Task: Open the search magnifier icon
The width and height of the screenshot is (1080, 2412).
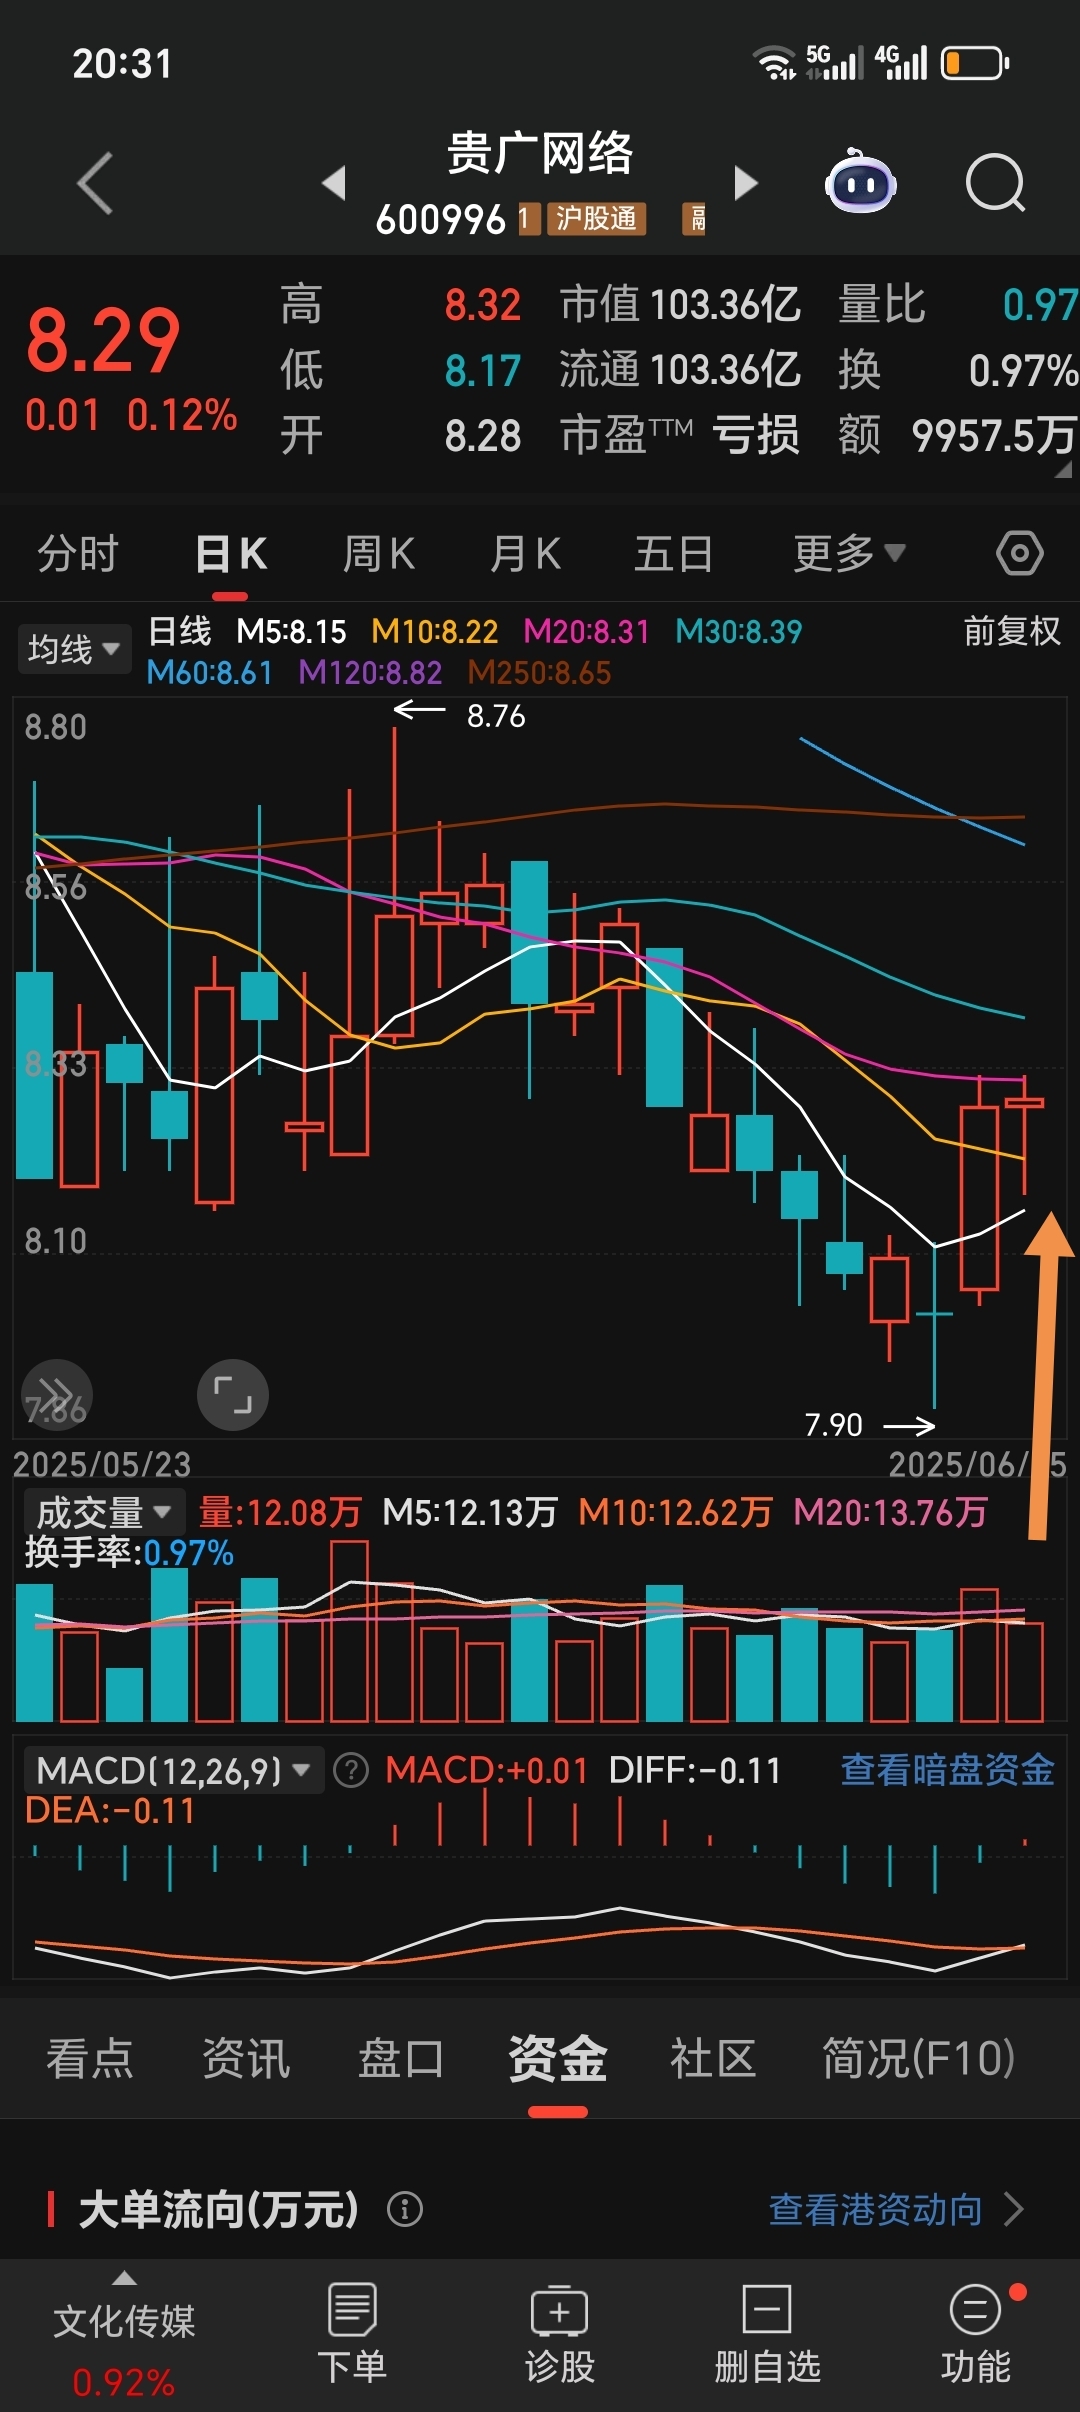Action: click(x=995, y=183)
